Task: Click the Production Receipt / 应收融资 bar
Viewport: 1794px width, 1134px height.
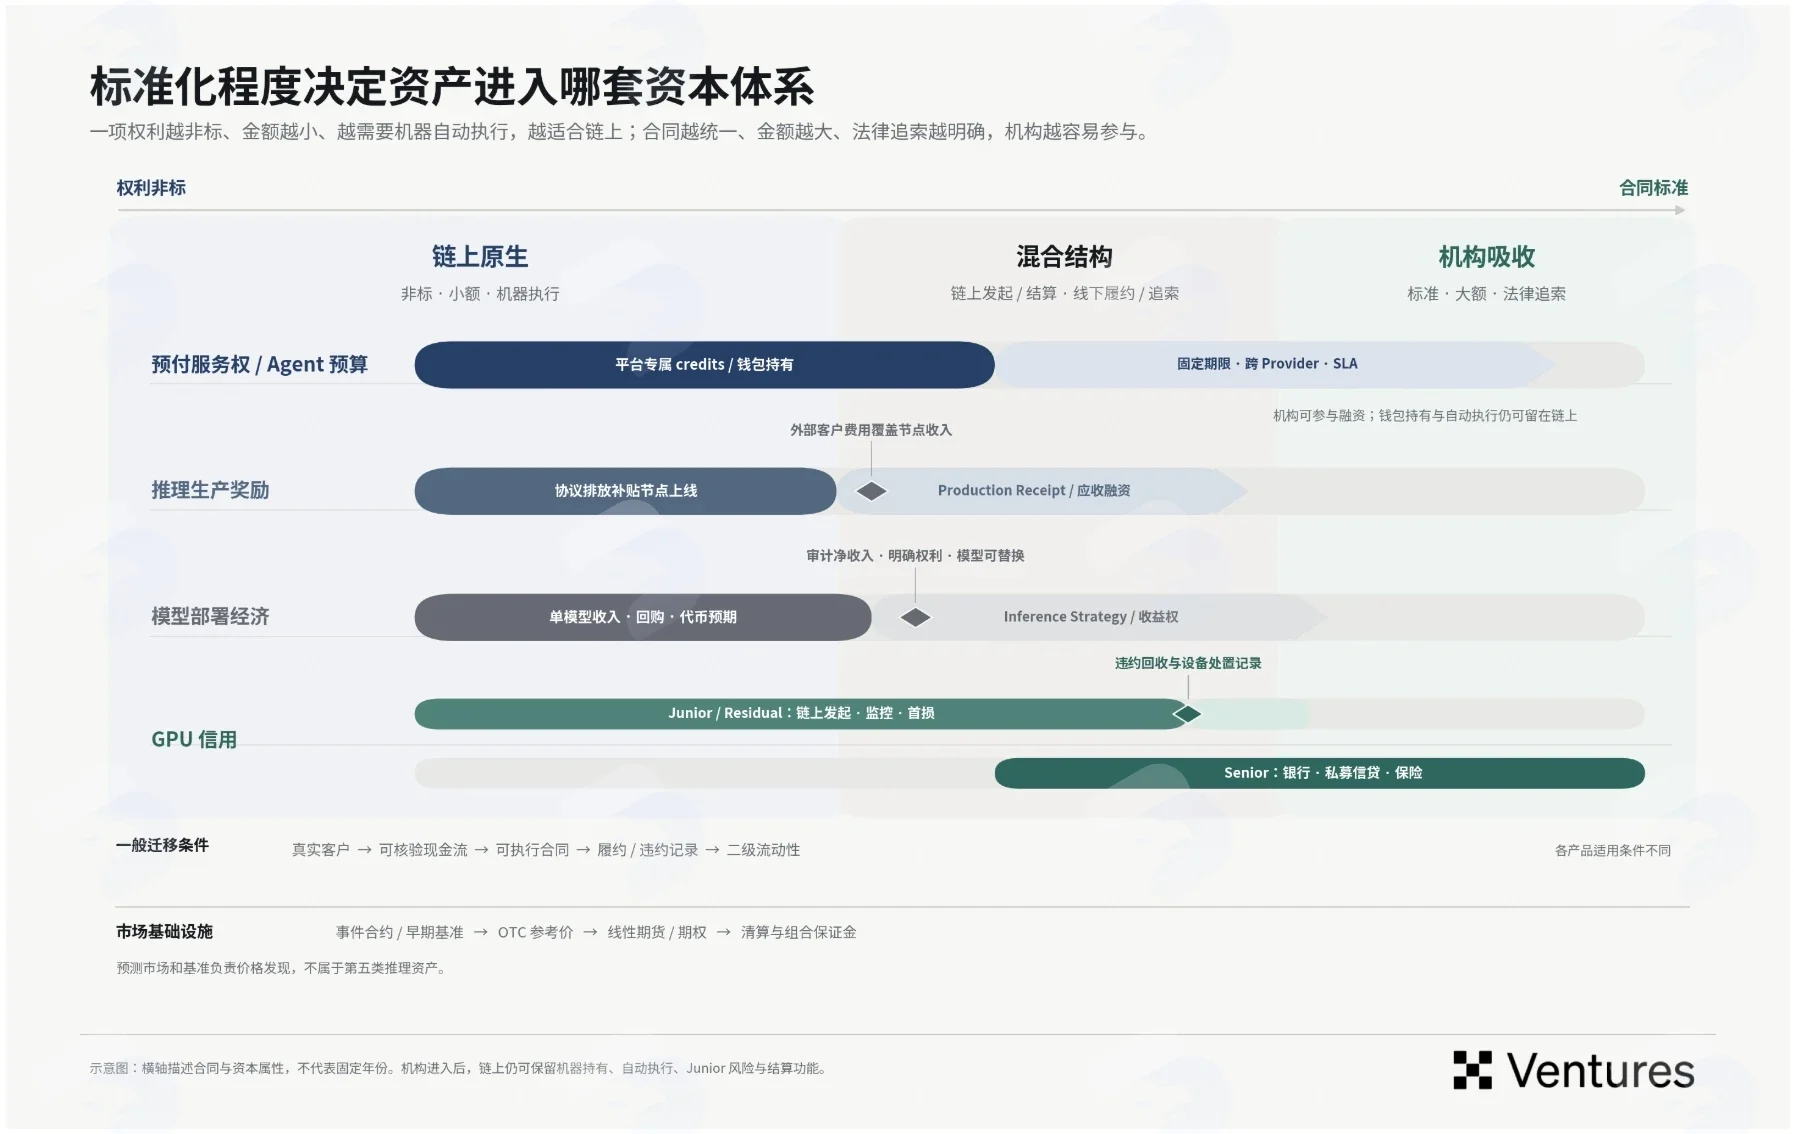Action: (1042, 491)
